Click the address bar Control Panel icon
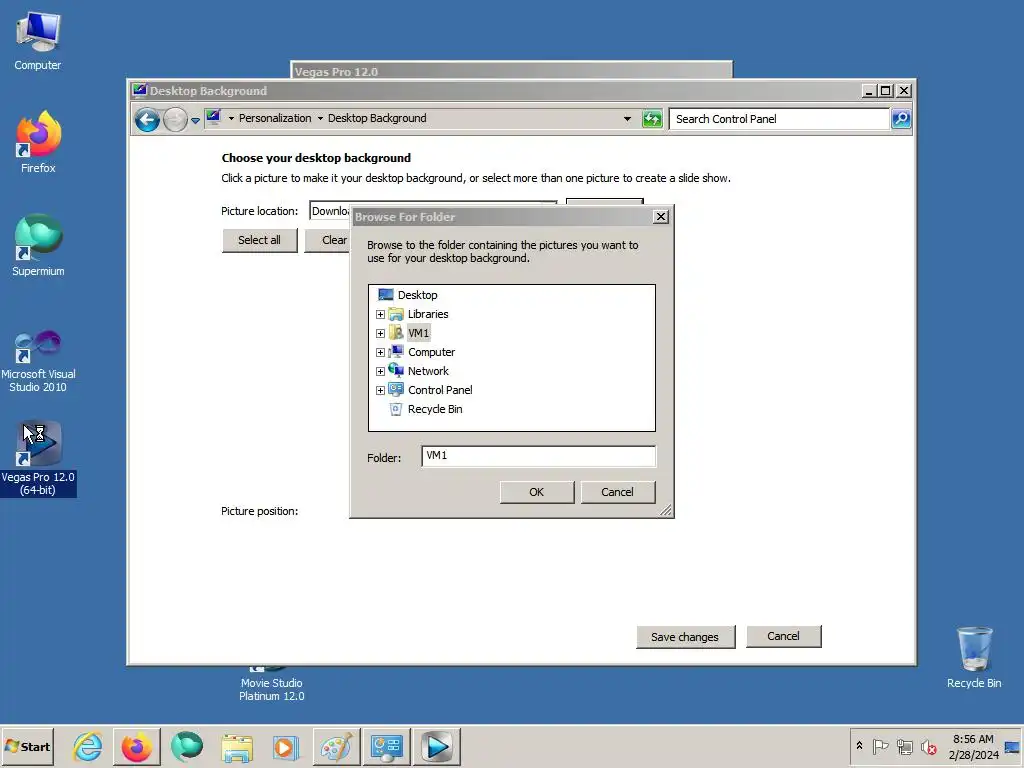Image resolution: width=1024 pixels, height=768 pixels. (x=214, y=118)
